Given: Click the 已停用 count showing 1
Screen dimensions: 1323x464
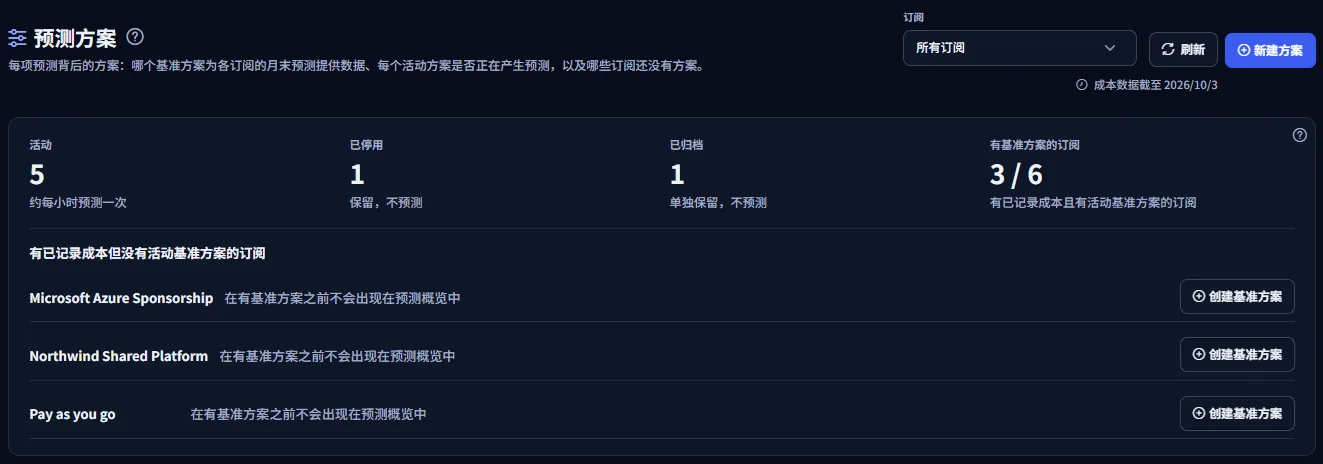Looking at the screenshot, I should click(x=357, y=175).
